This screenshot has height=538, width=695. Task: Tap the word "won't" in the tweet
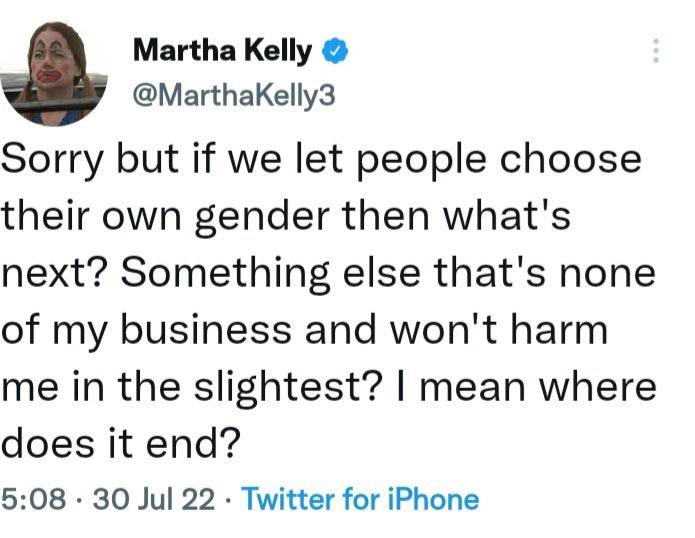pos(431,329)
